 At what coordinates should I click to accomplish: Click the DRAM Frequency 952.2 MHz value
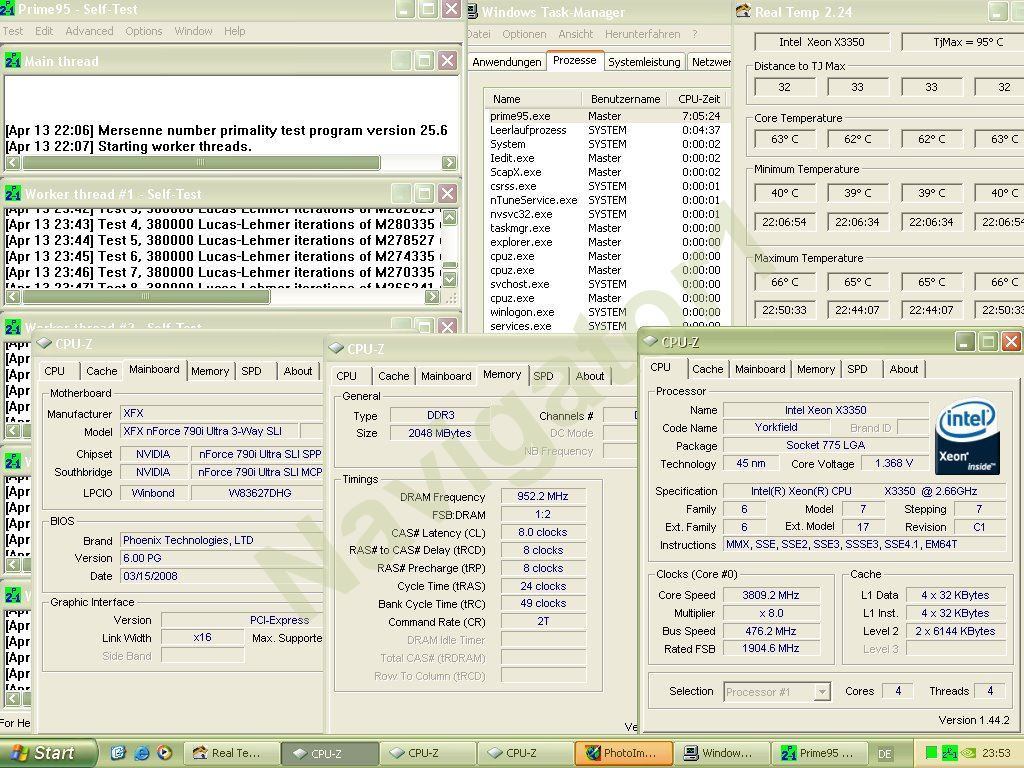[543, 496]
